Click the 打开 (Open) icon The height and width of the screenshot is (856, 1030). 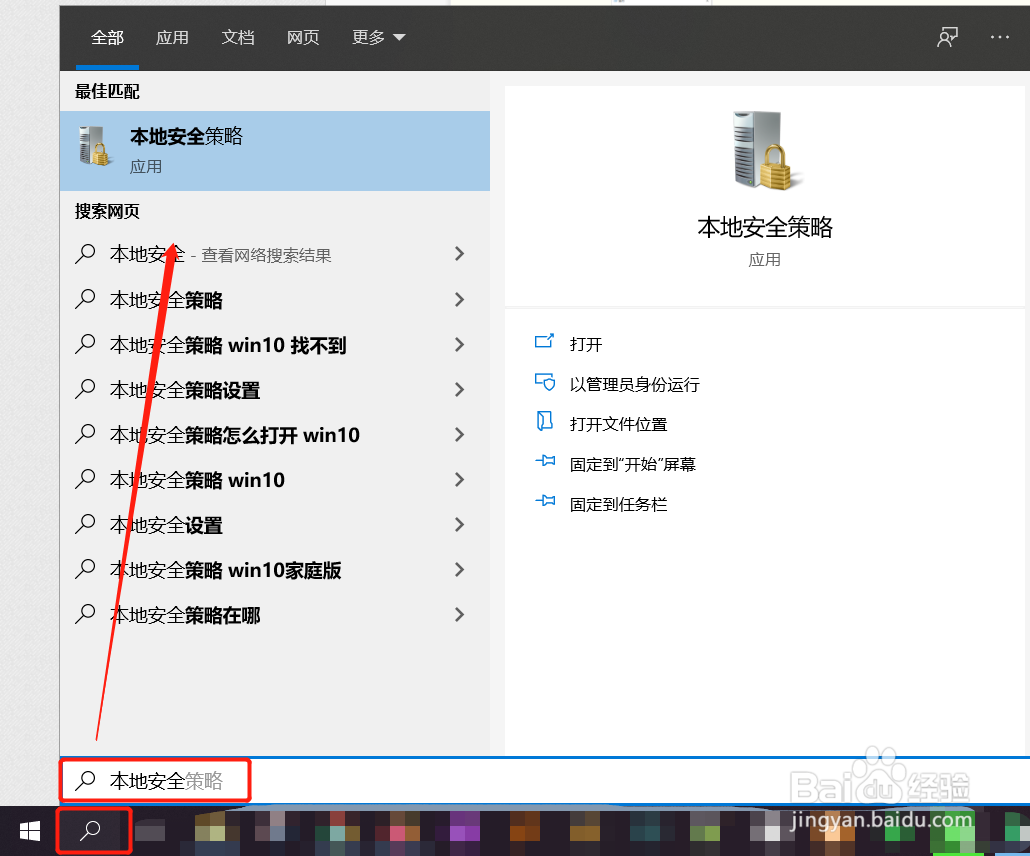[545, 343]
